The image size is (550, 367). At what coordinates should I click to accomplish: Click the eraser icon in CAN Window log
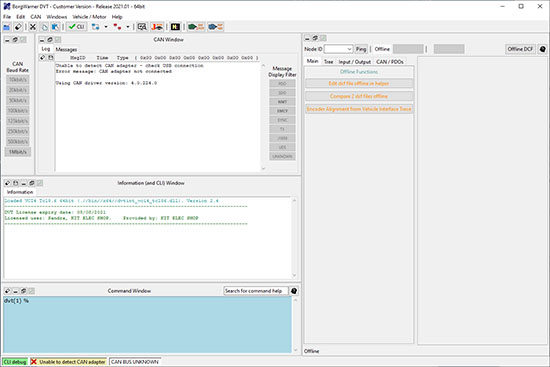coord(42,58)
